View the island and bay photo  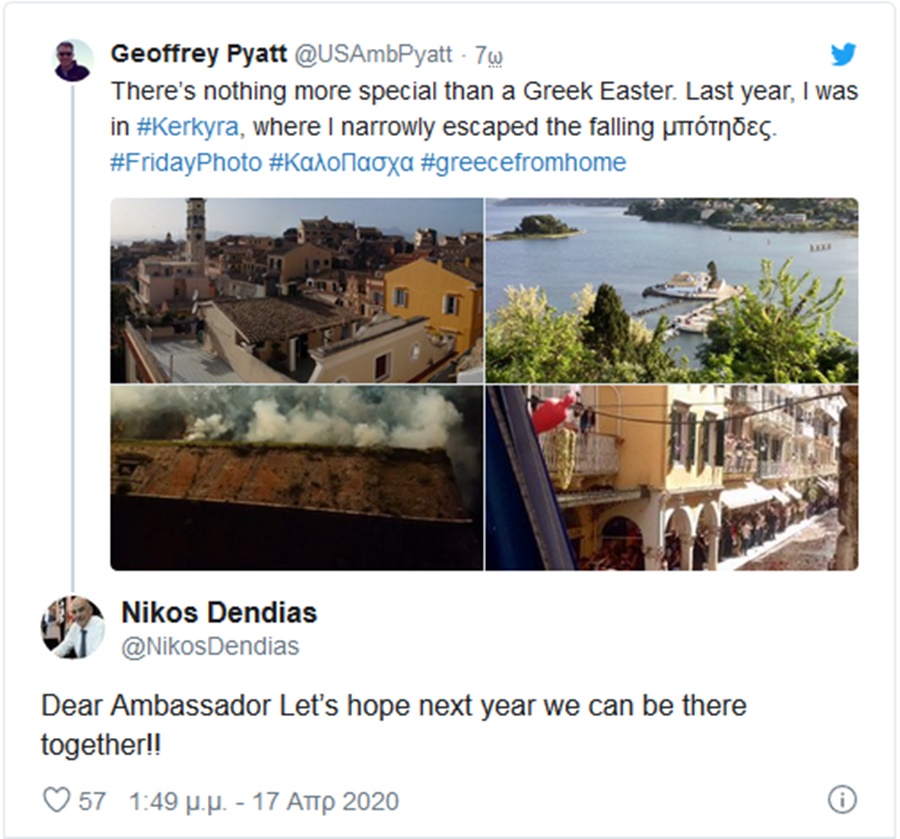click(x=672, y=290)
